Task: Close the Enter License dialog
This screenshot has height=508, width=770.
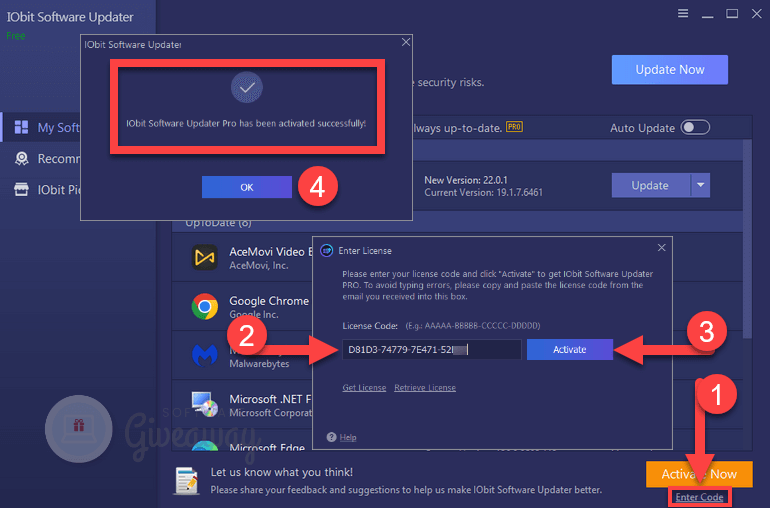Action: pos(661,248)
